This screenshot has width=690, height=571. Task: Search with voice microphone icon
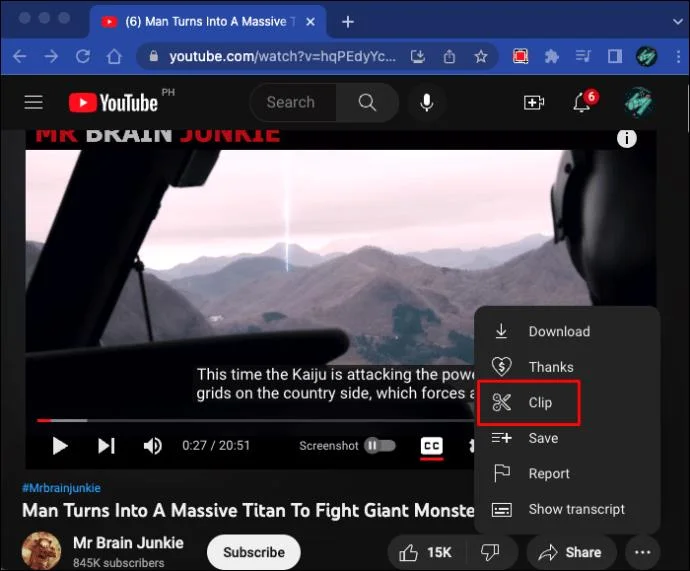pos(426,102)
